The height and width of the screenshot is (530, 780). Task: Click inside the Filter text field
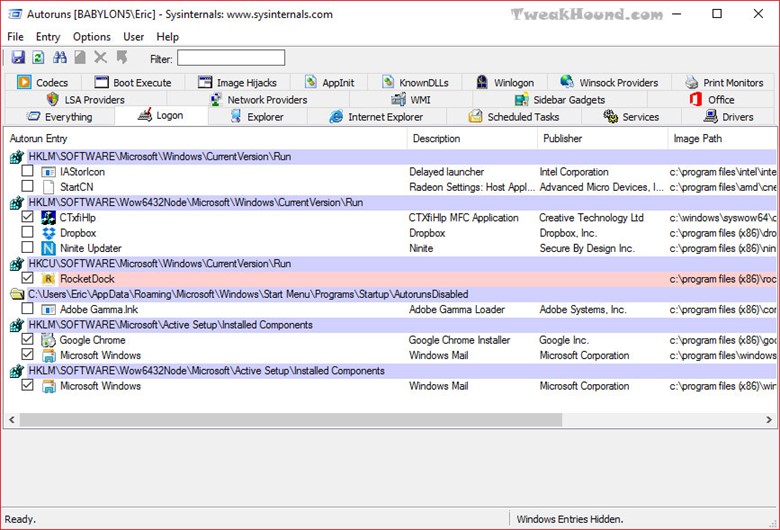(231, 58)
